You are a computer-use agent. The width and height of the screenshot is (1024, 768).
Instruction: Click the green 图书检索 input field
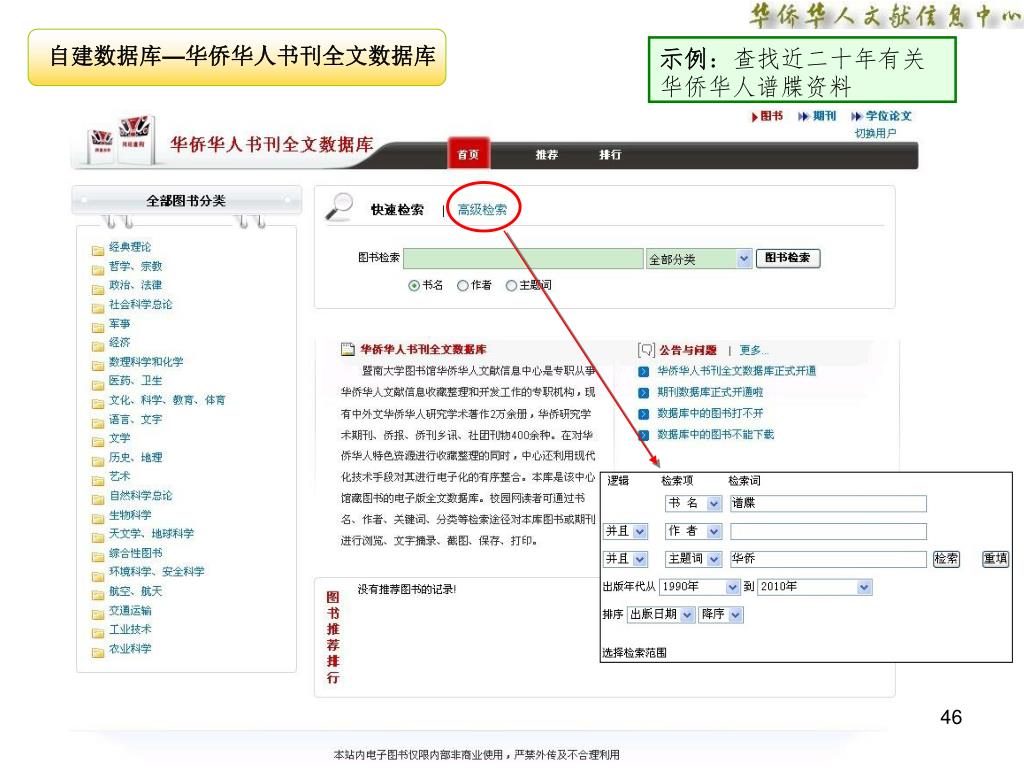click(x=524, y=259)
